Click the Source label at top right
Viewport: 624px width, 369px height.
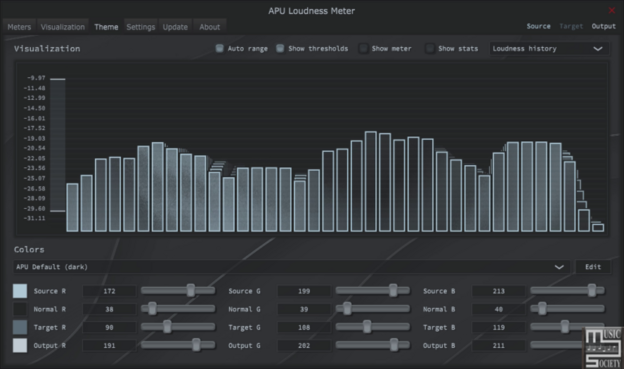pyautogui.click(x=538, y=26)
